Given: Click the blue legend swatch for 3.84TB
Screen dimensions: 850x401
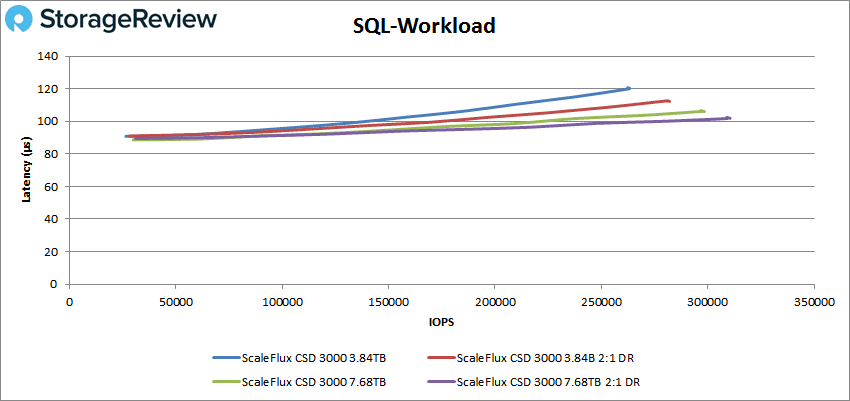Looking at the screenshot, I should click(x=226, y=358).
